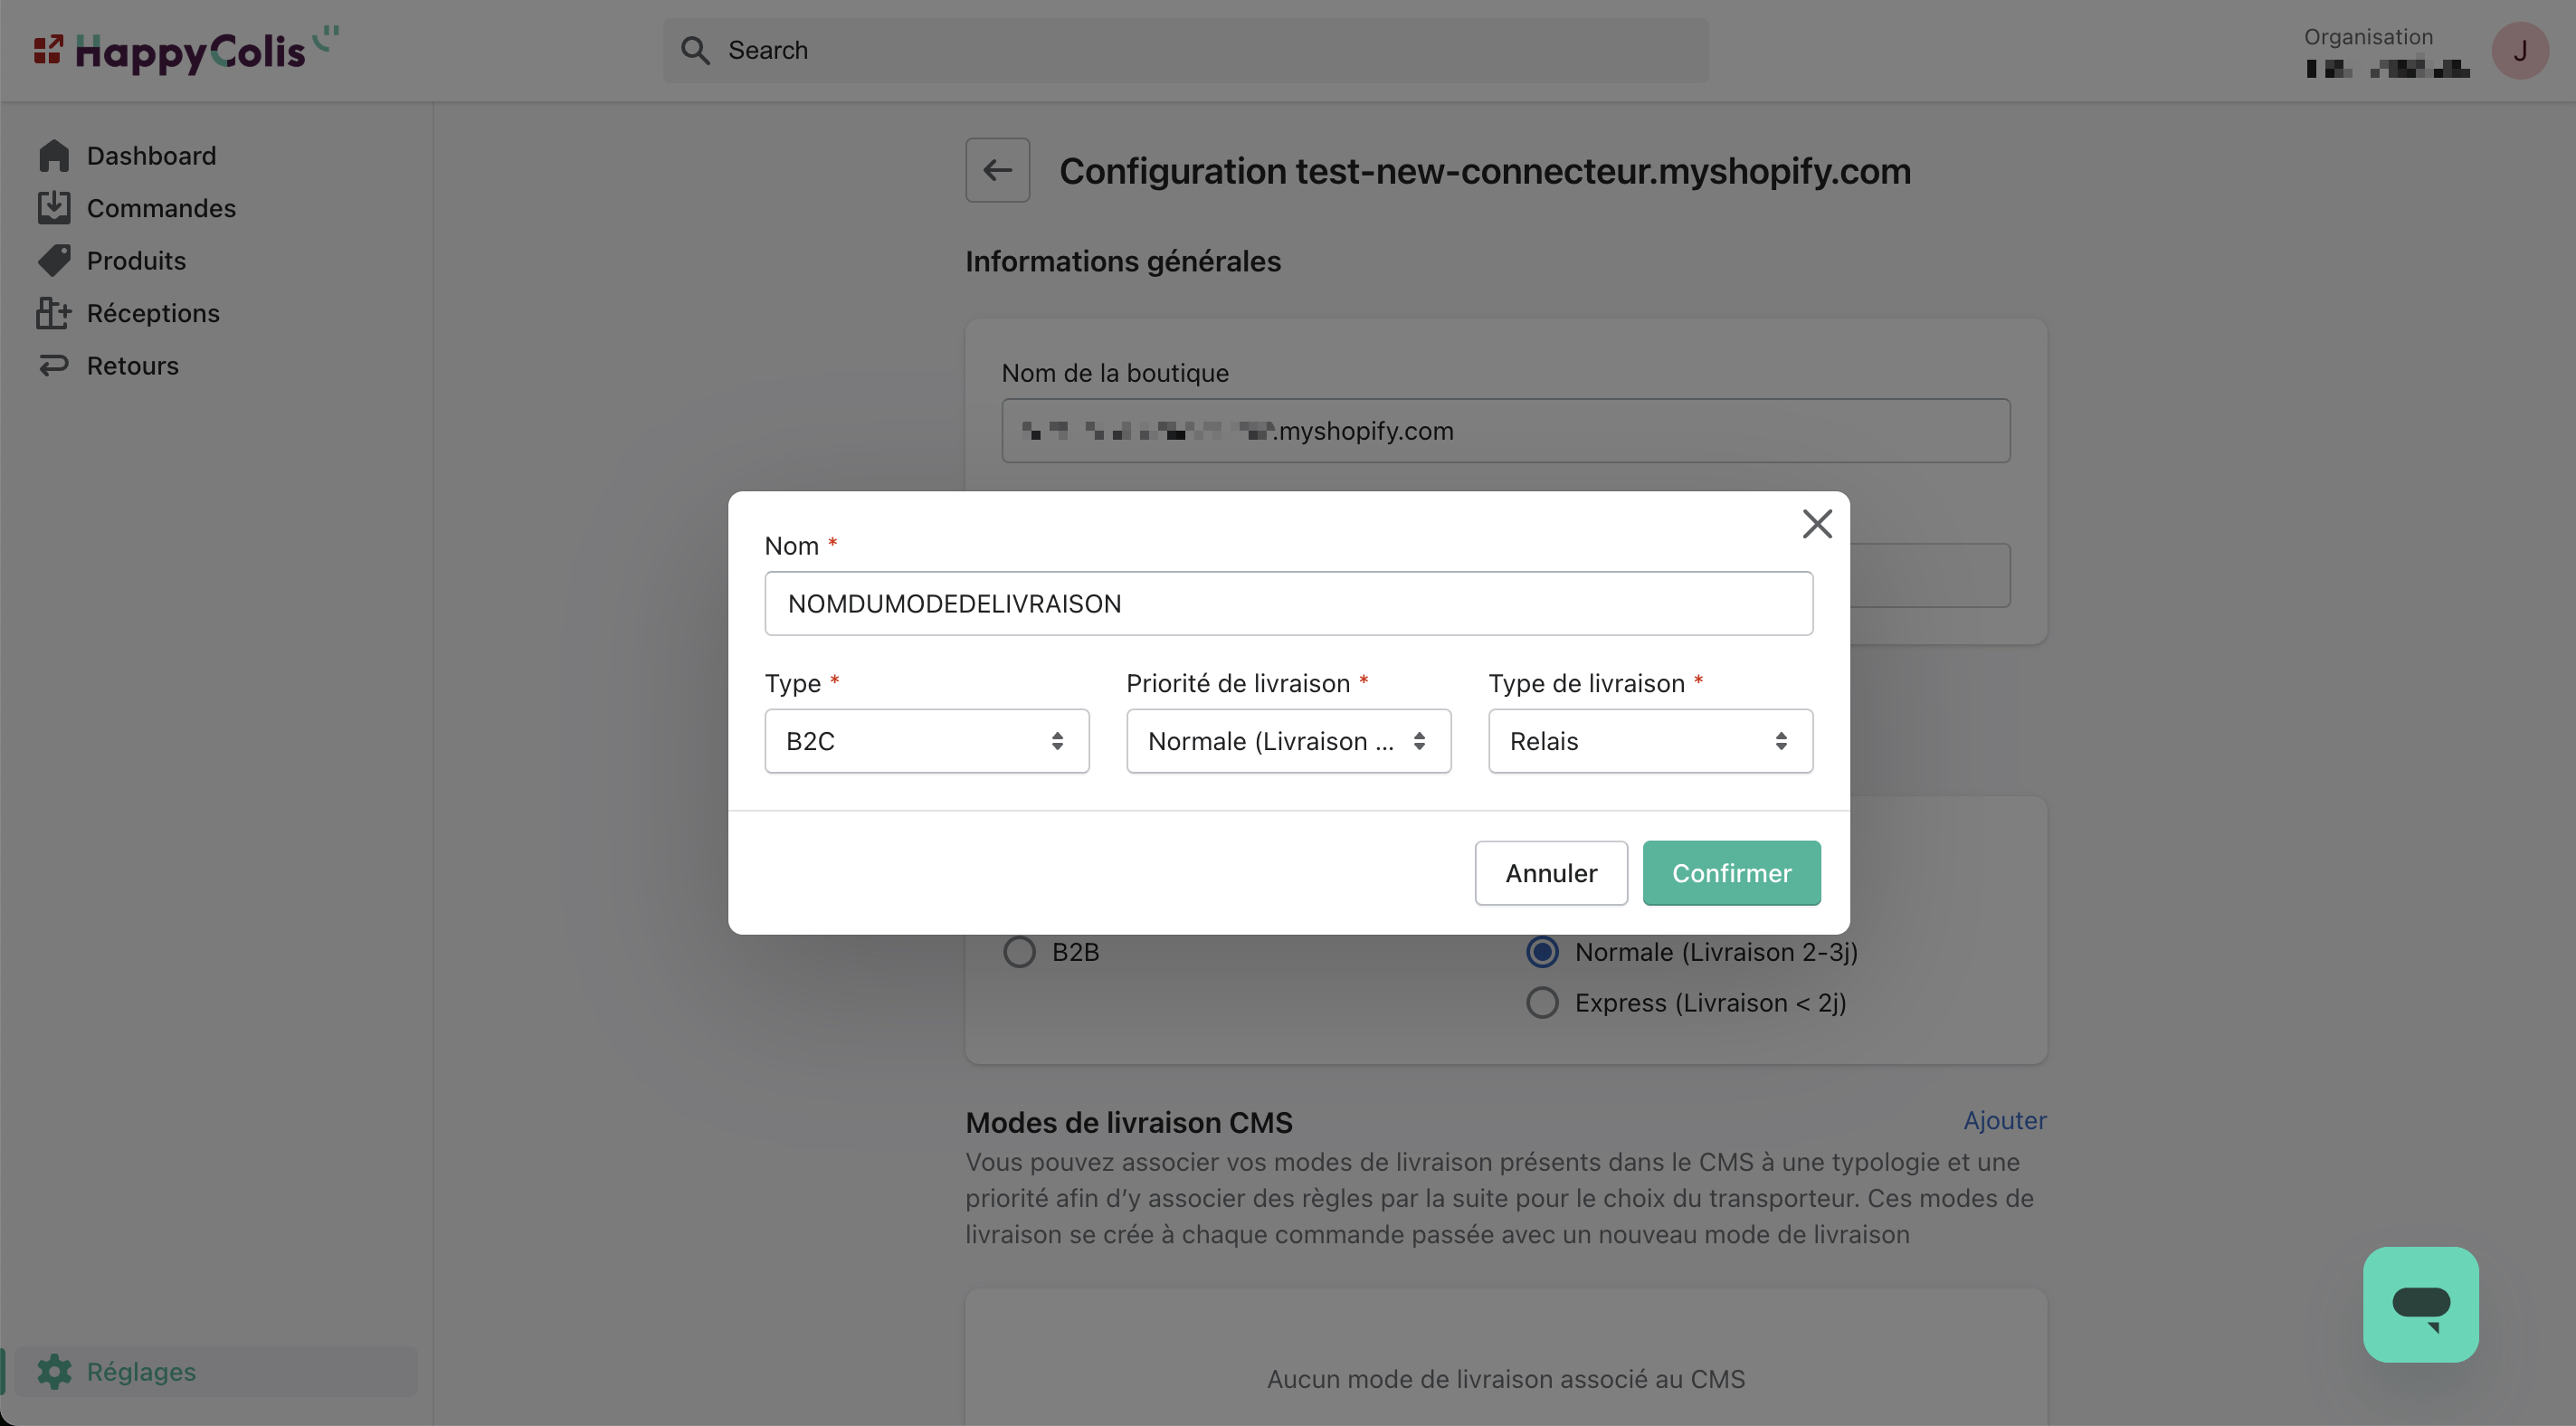Open Commandes in the sidebar
The image size is (2576, 1426).
click(x=161, y=208)
